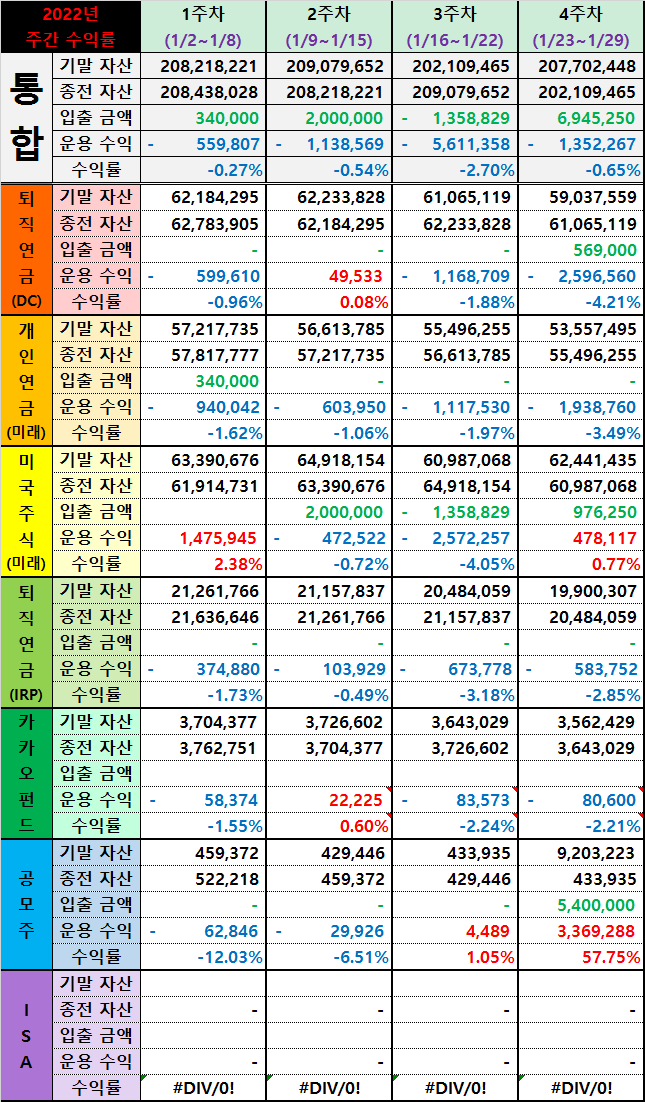Viewport: 645px width, 1102px height.
Task: Click 카카오펀드 수익률 cell showing -1.55%
Action: click(x=204, y=826)
